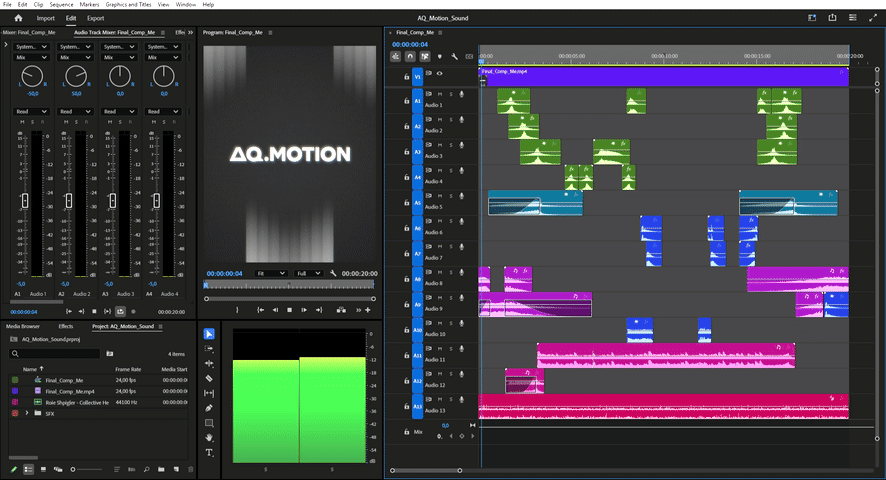The height and width of the screenshot is (480, 886).
Task: Expand the SFX bin
Action: (x=27, y=413)
